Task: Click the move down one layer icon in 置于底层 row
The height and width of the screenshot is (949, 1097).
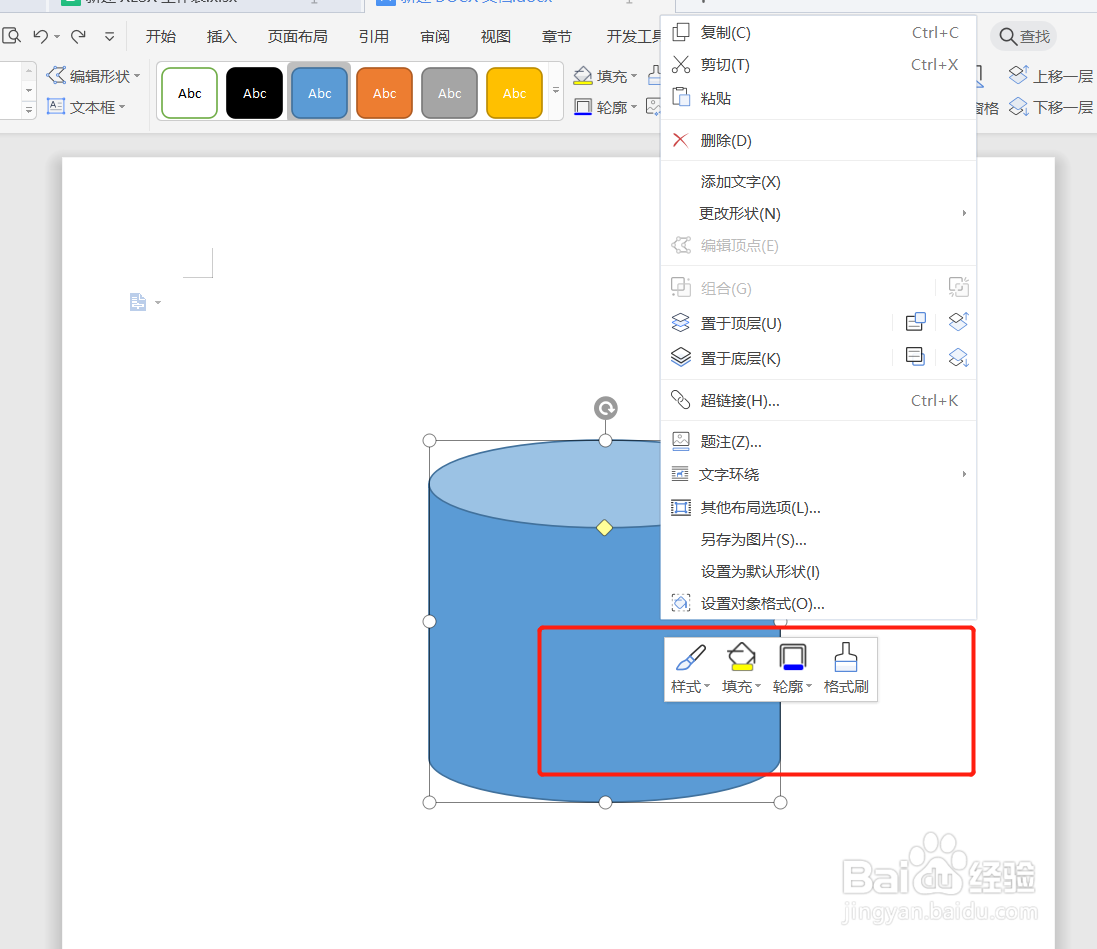Action: 958,357
